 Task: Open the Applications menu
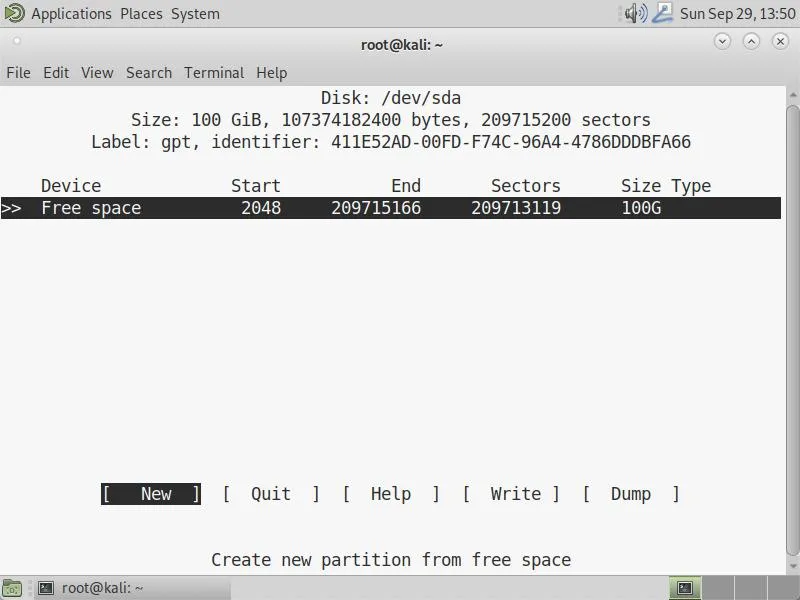click(x=71, y=14)
